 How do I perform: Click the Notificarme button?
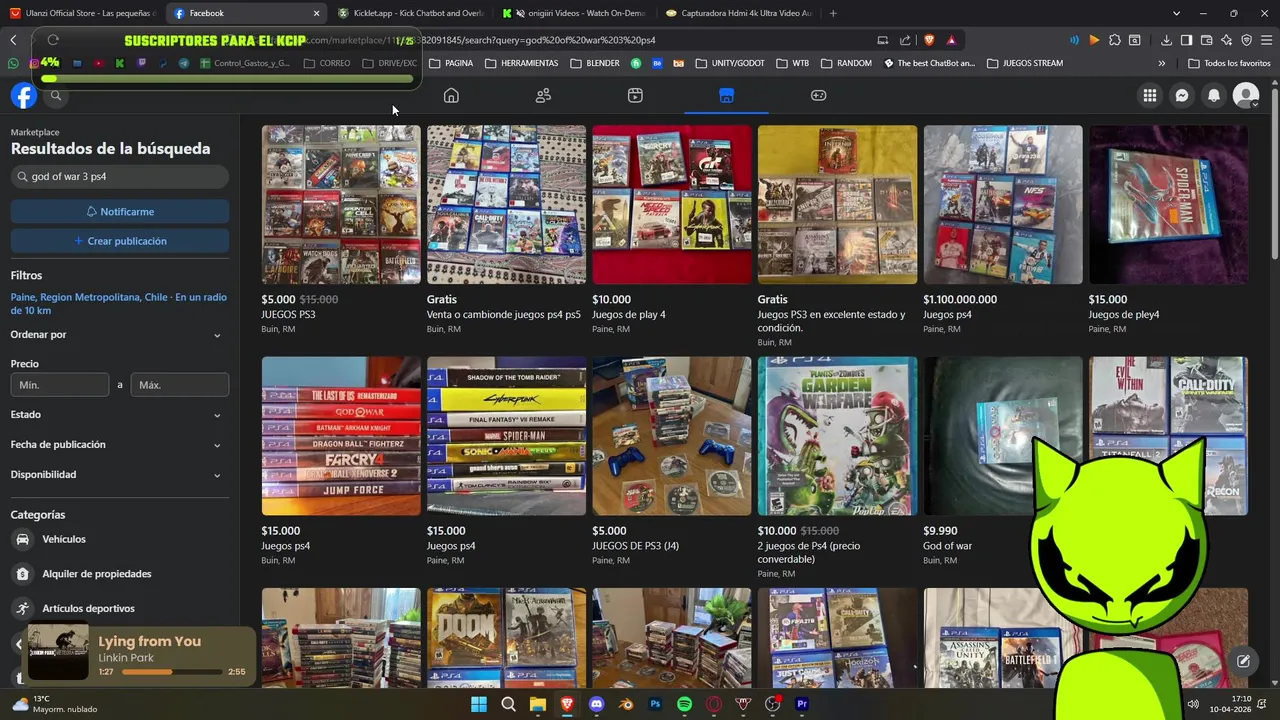(x=120, y=211)
